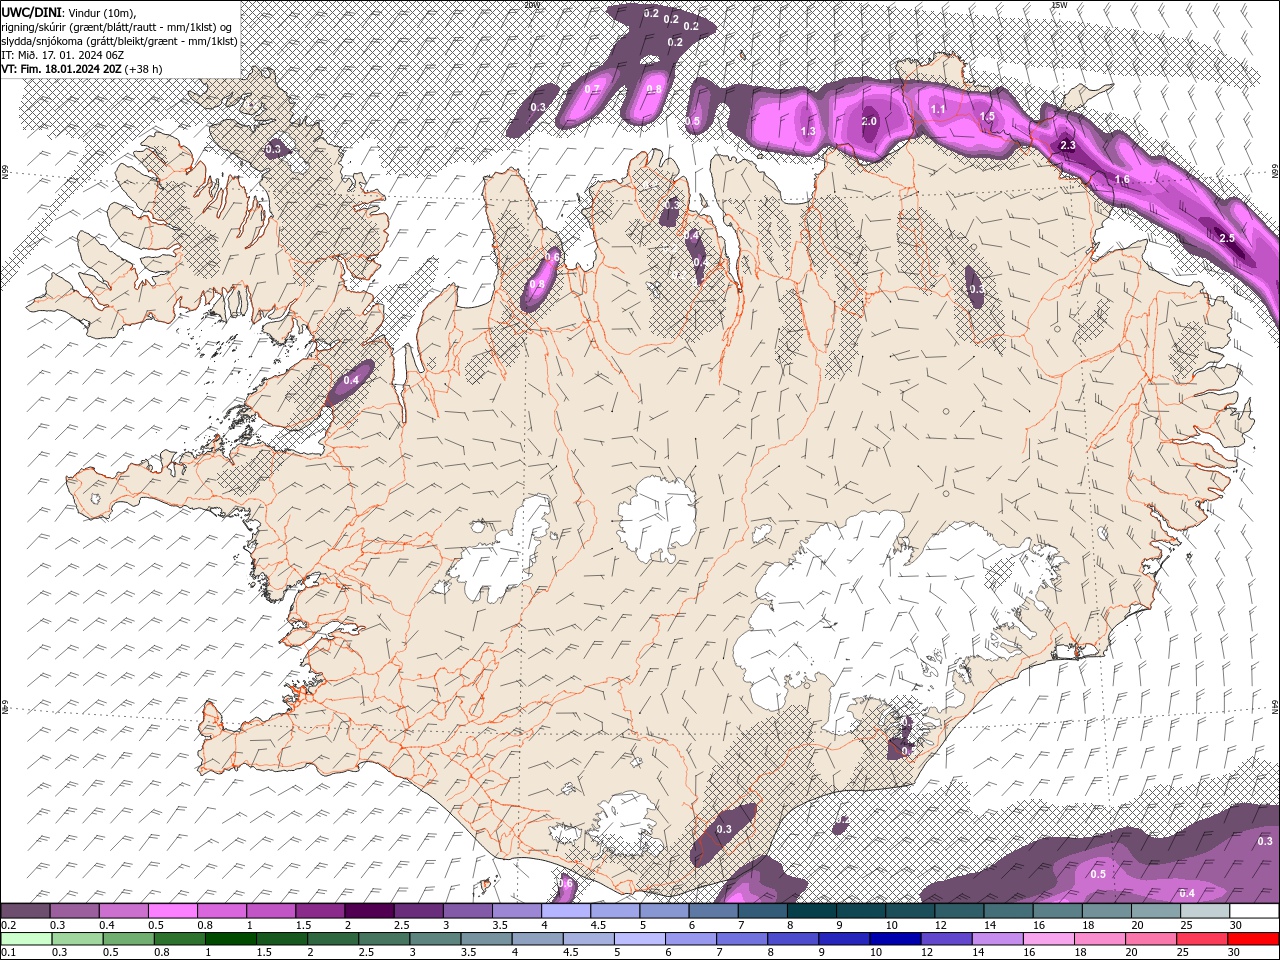Click the '0.4' label in the upper legend row
1280x960 pixels.
pos(106,925)
